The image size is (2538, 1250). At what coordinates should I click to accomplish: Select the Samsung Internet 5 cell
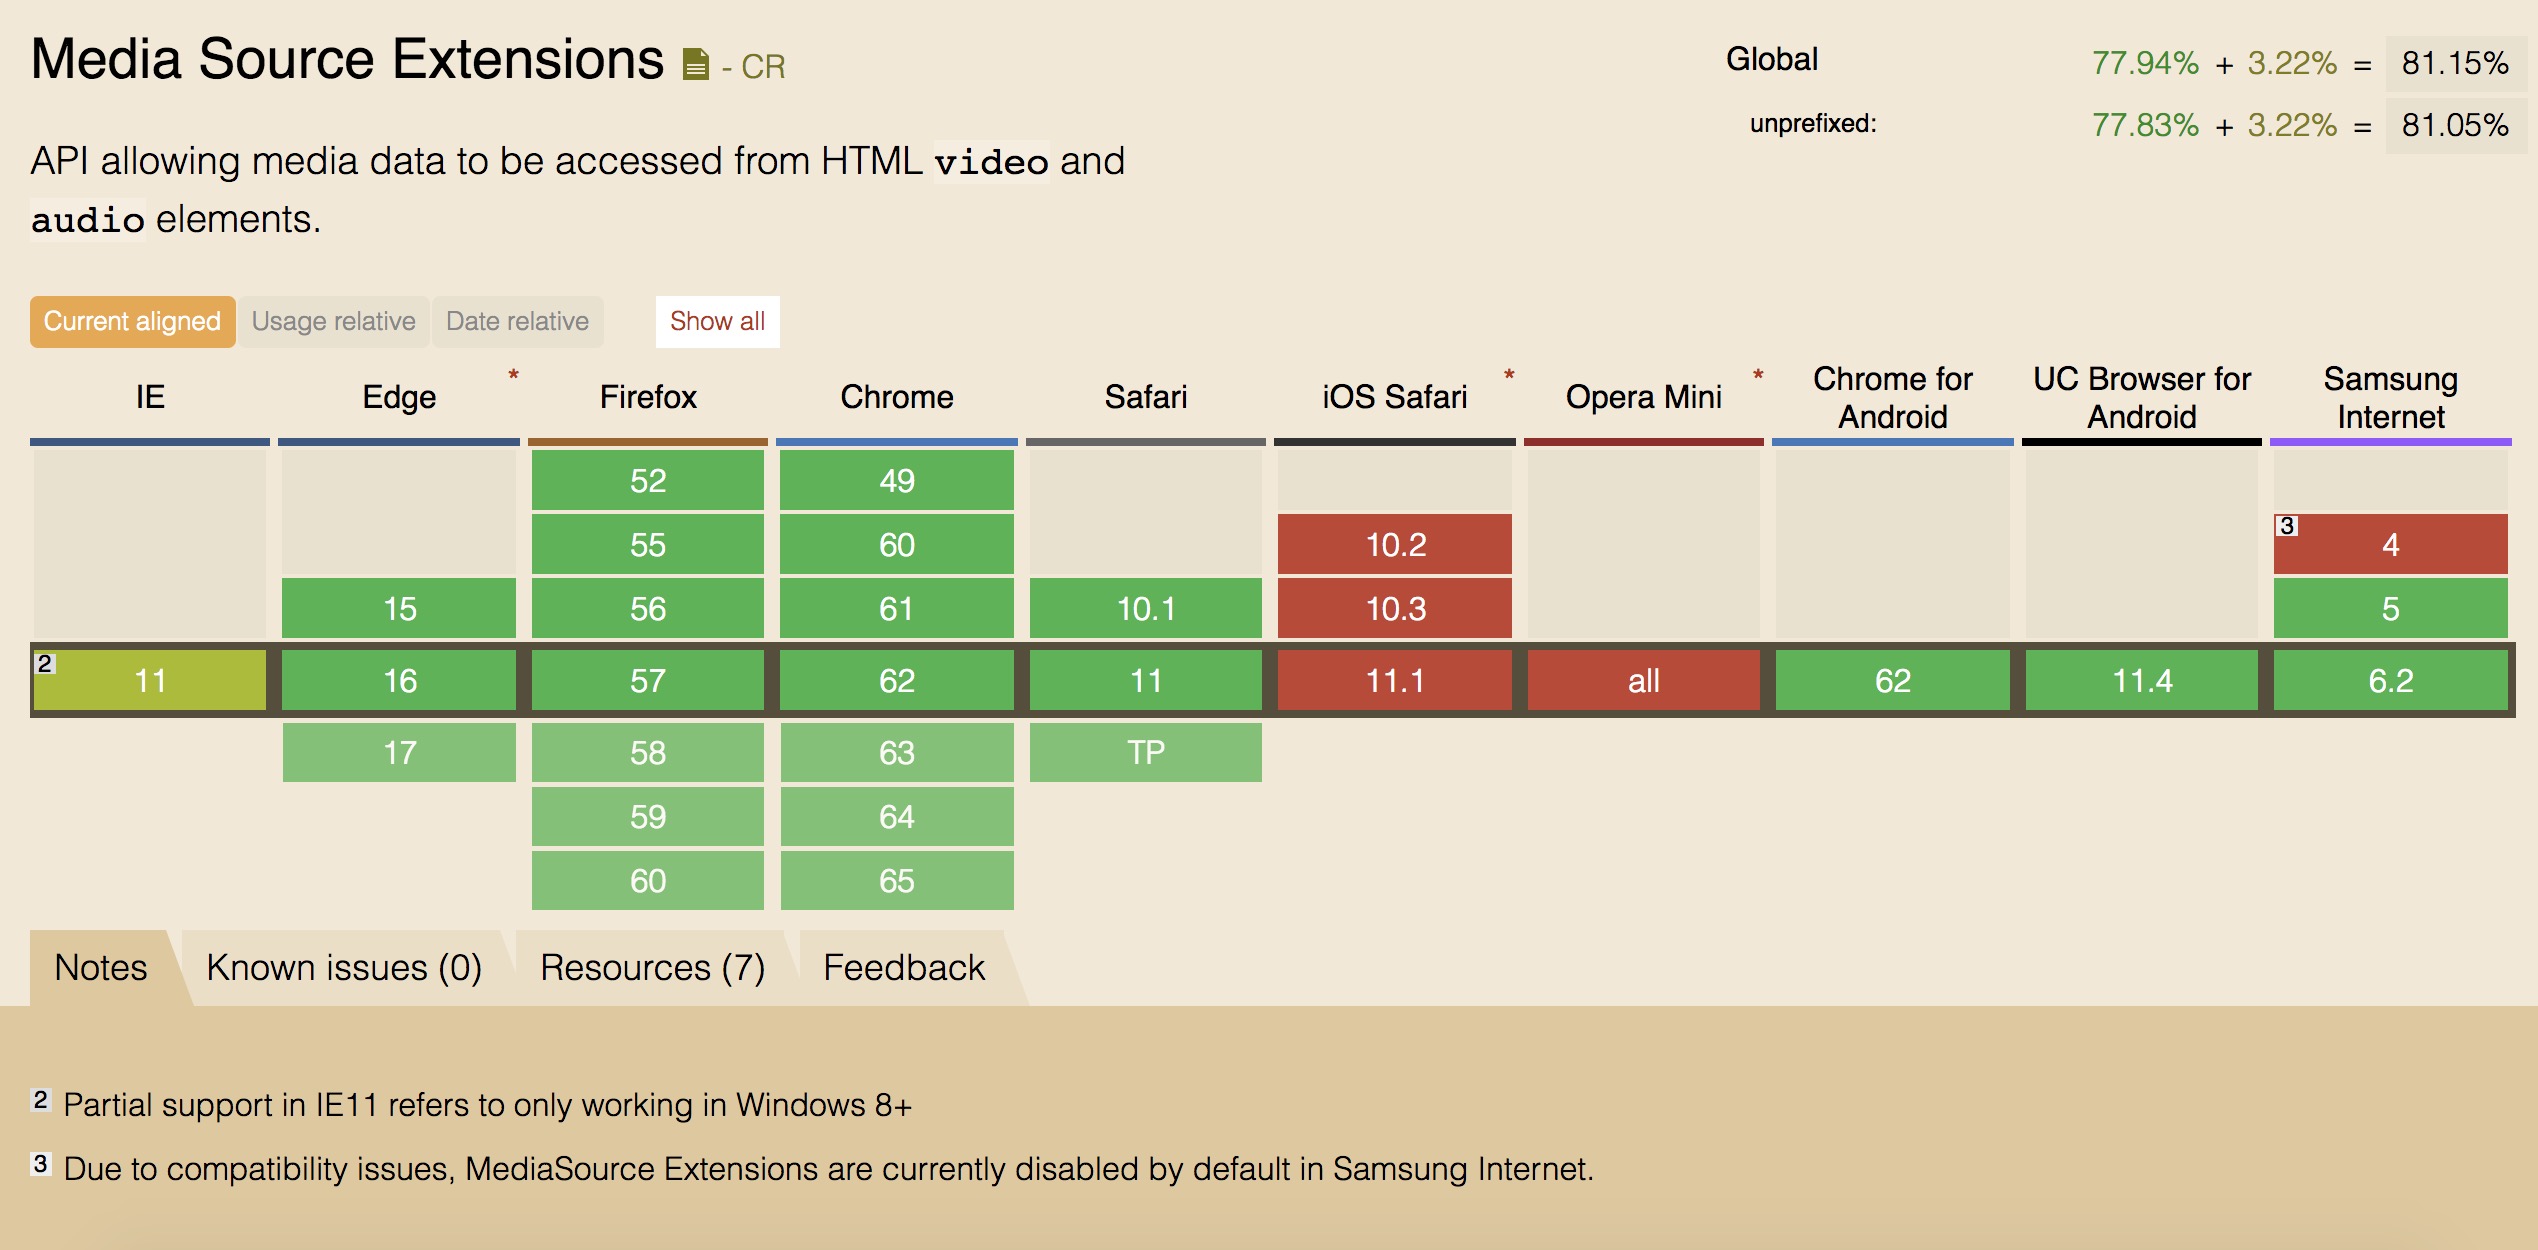[2391, 608]
